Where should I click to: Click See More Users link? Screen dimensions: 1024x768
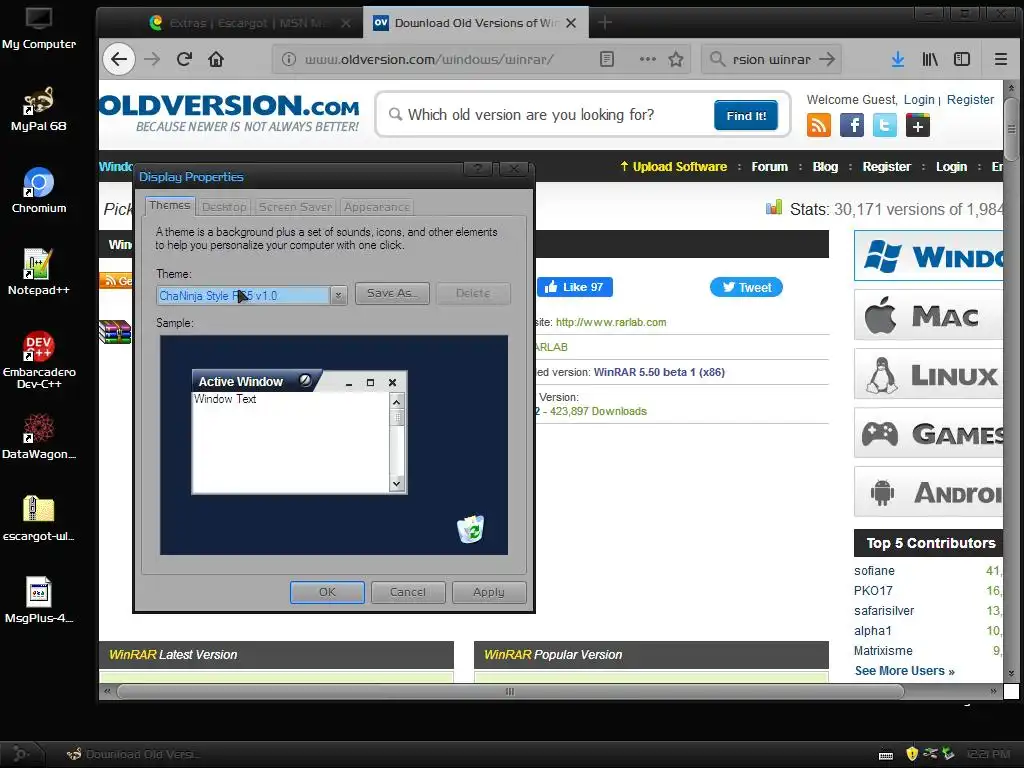tap(904, 671)
